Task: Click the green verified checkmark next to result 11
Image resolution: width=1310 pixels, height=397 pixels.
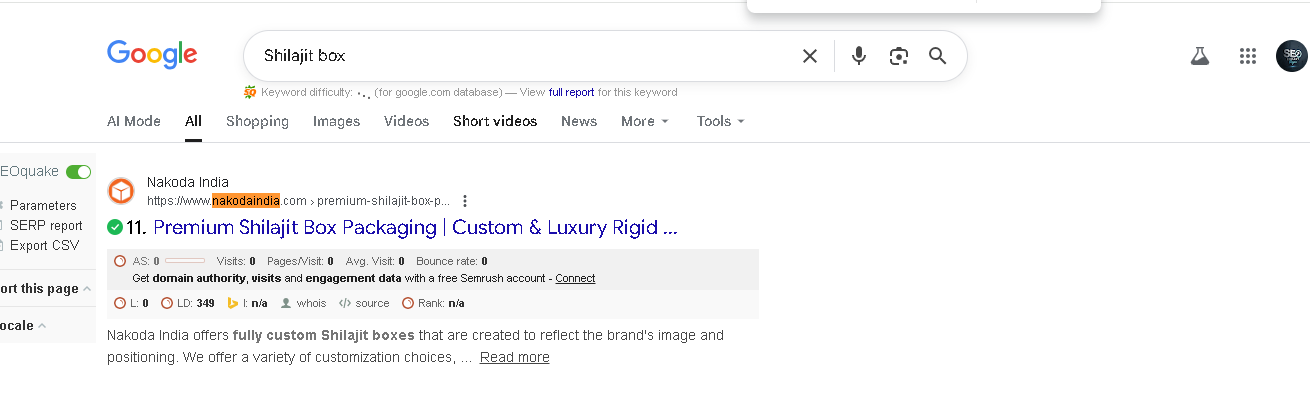Action: pyautogui.click(x=115, y=227)
